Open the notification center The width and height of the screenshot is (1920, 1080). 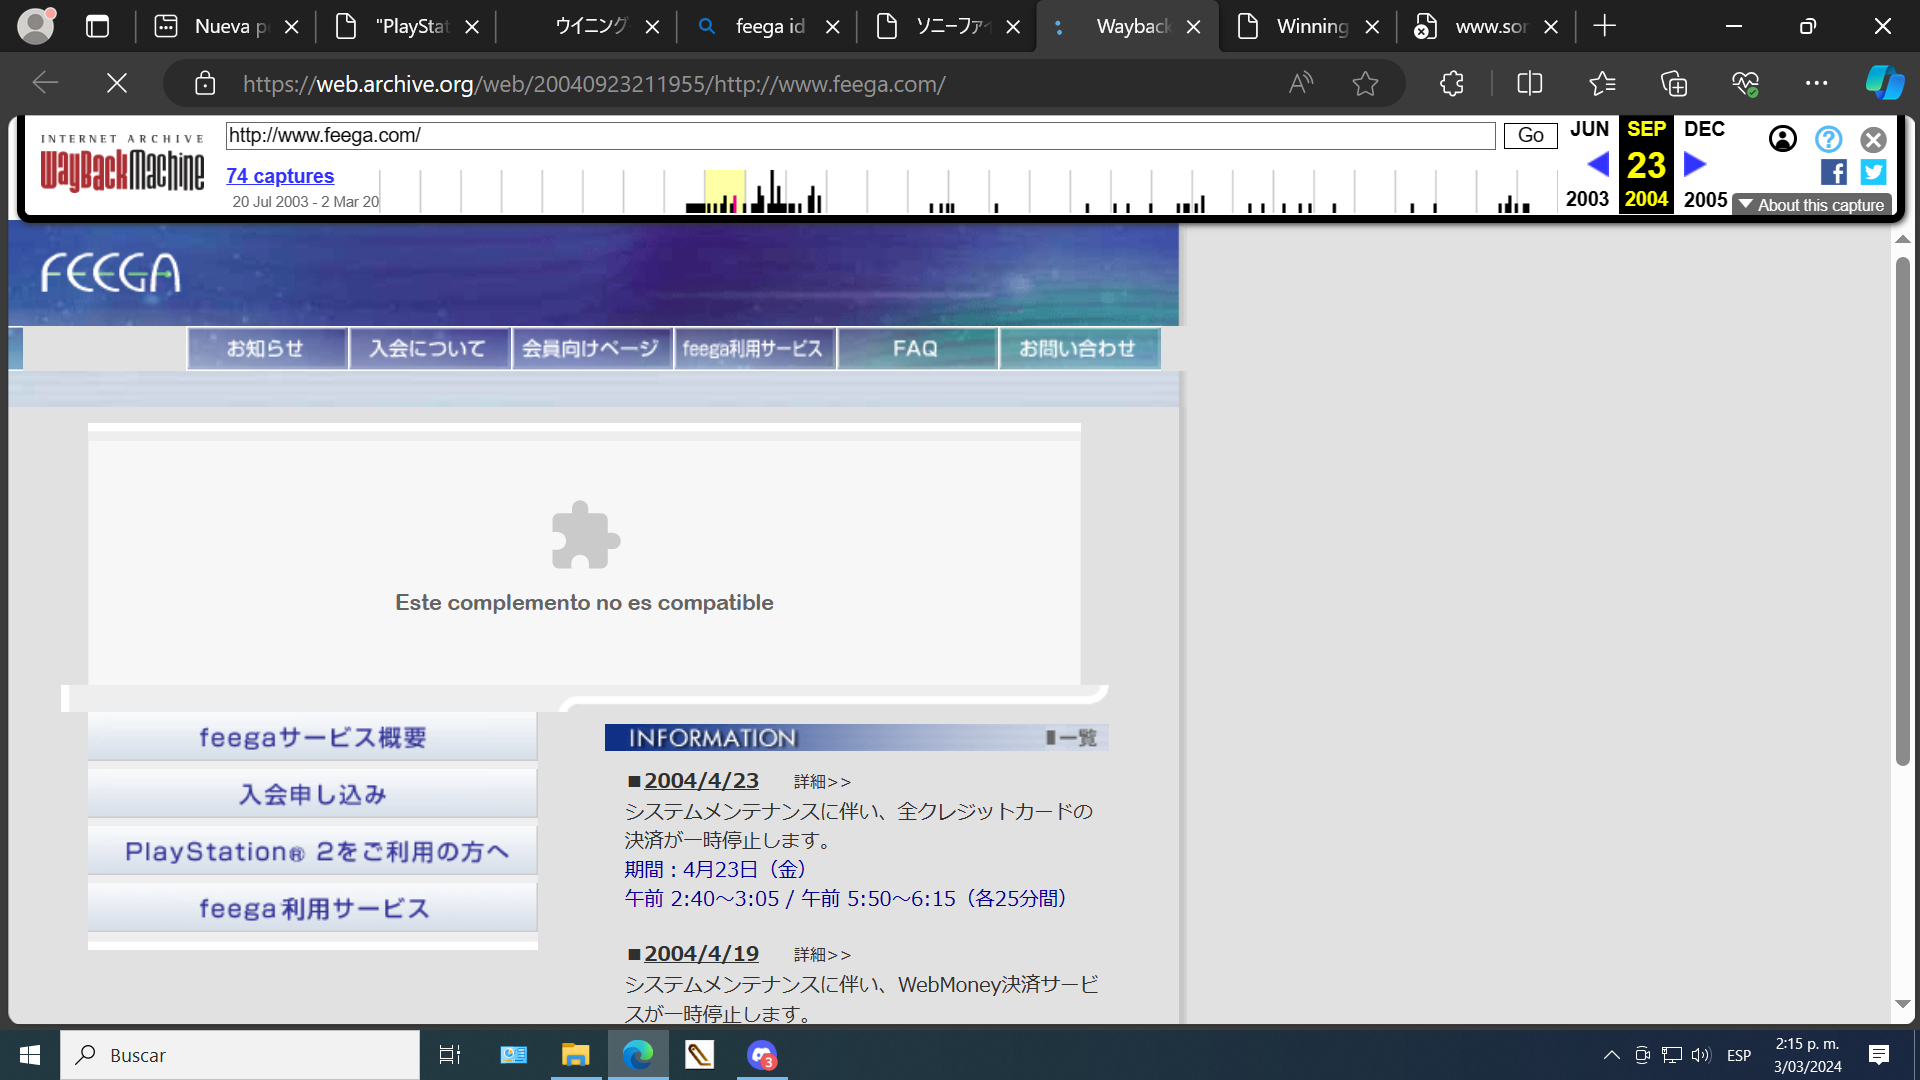[x=1879, y=1055]
